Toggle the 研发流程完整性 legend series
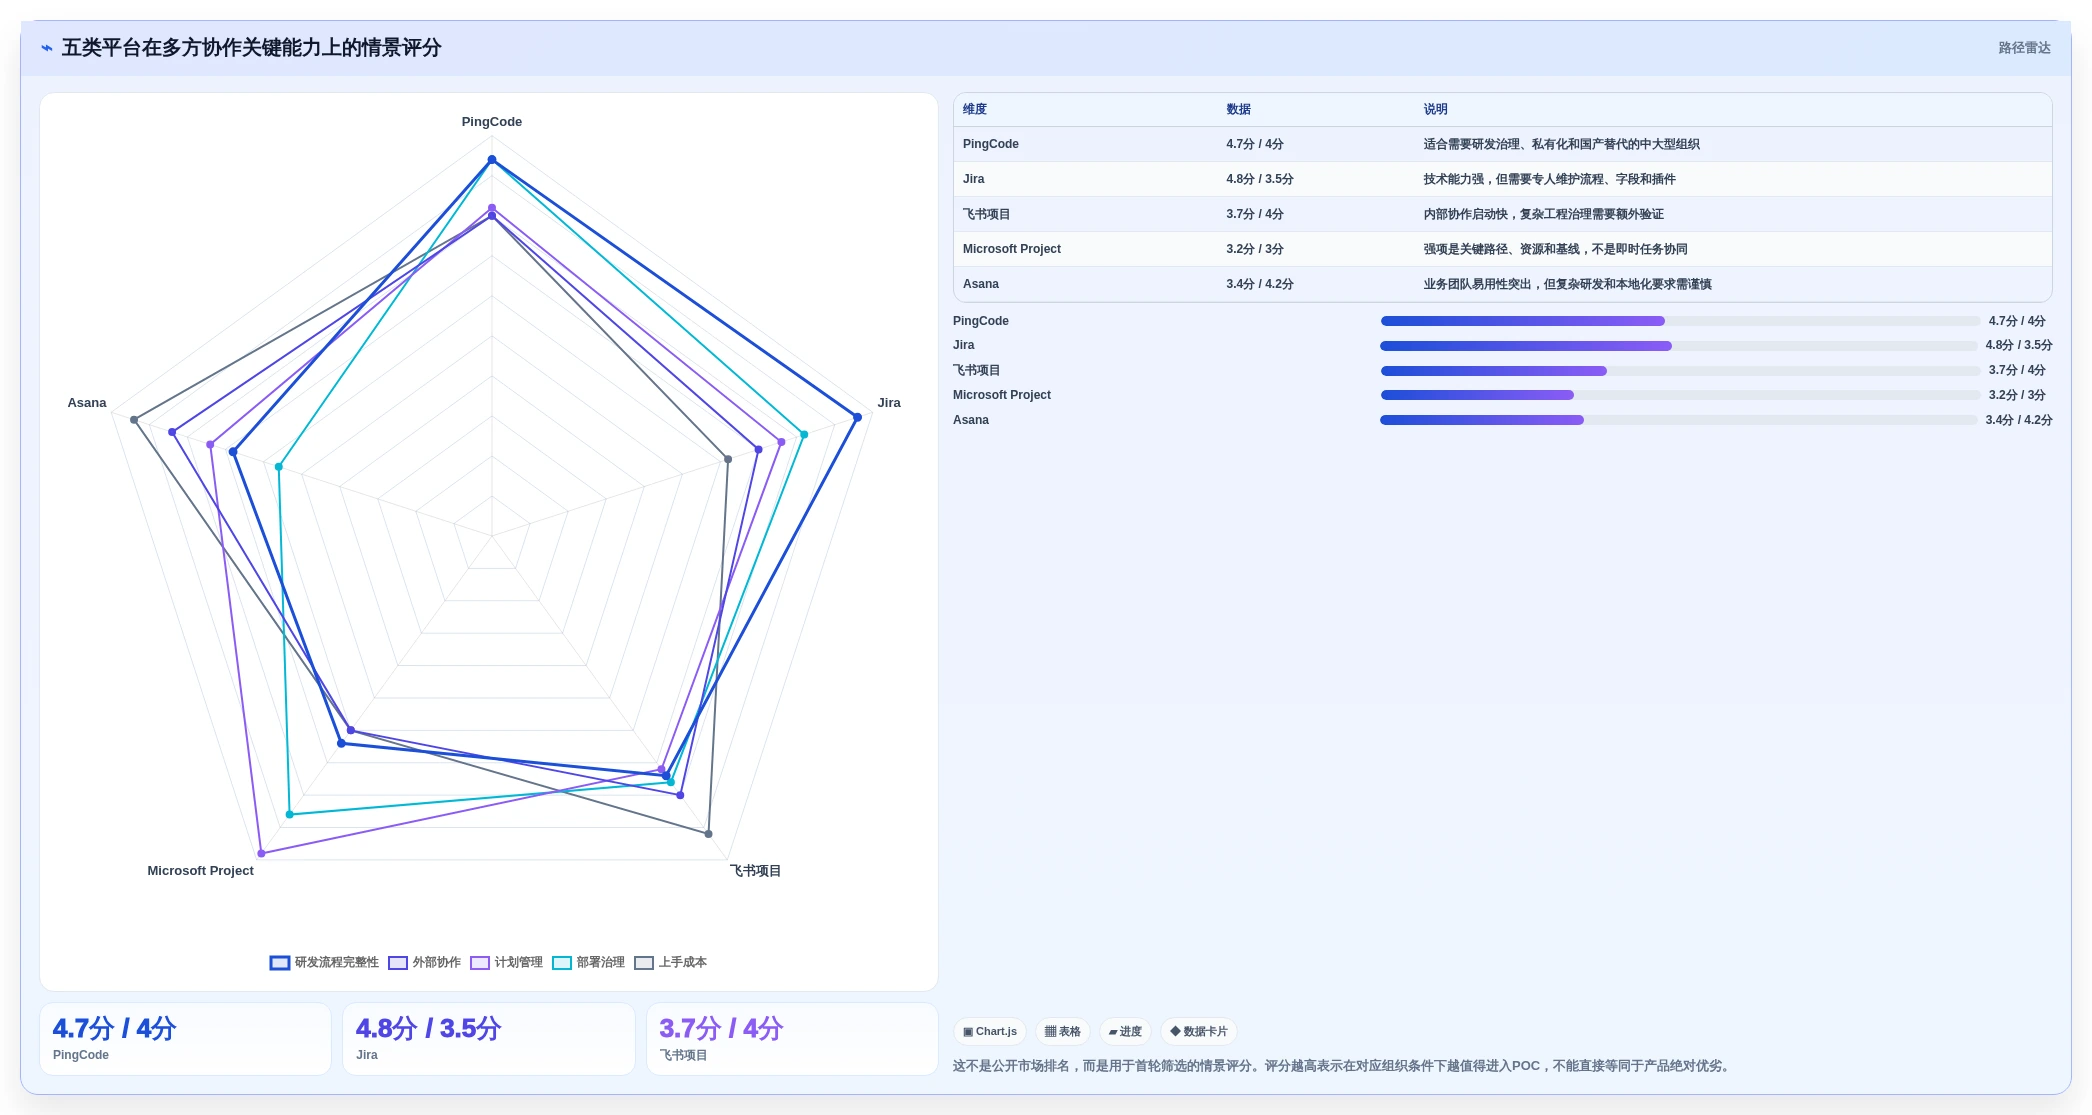This screenshot has width=2092, height=1115. coord(324,962)
